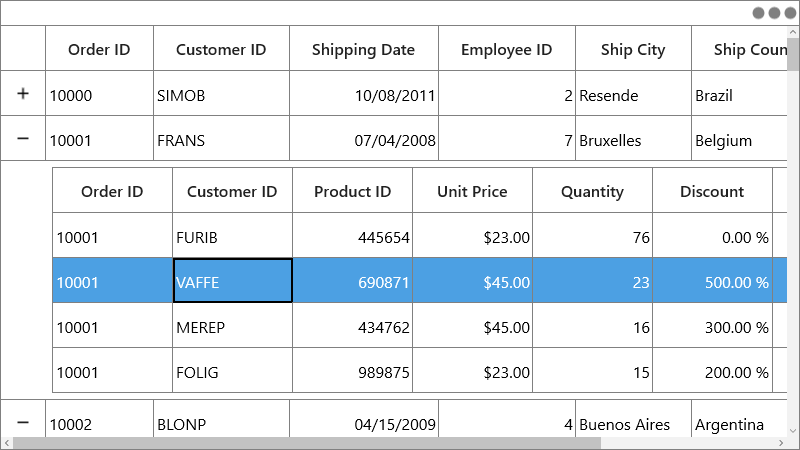Click the vertical scrollbar down arrow
Viewport: 800px width, 450px height.
point(793,431)
